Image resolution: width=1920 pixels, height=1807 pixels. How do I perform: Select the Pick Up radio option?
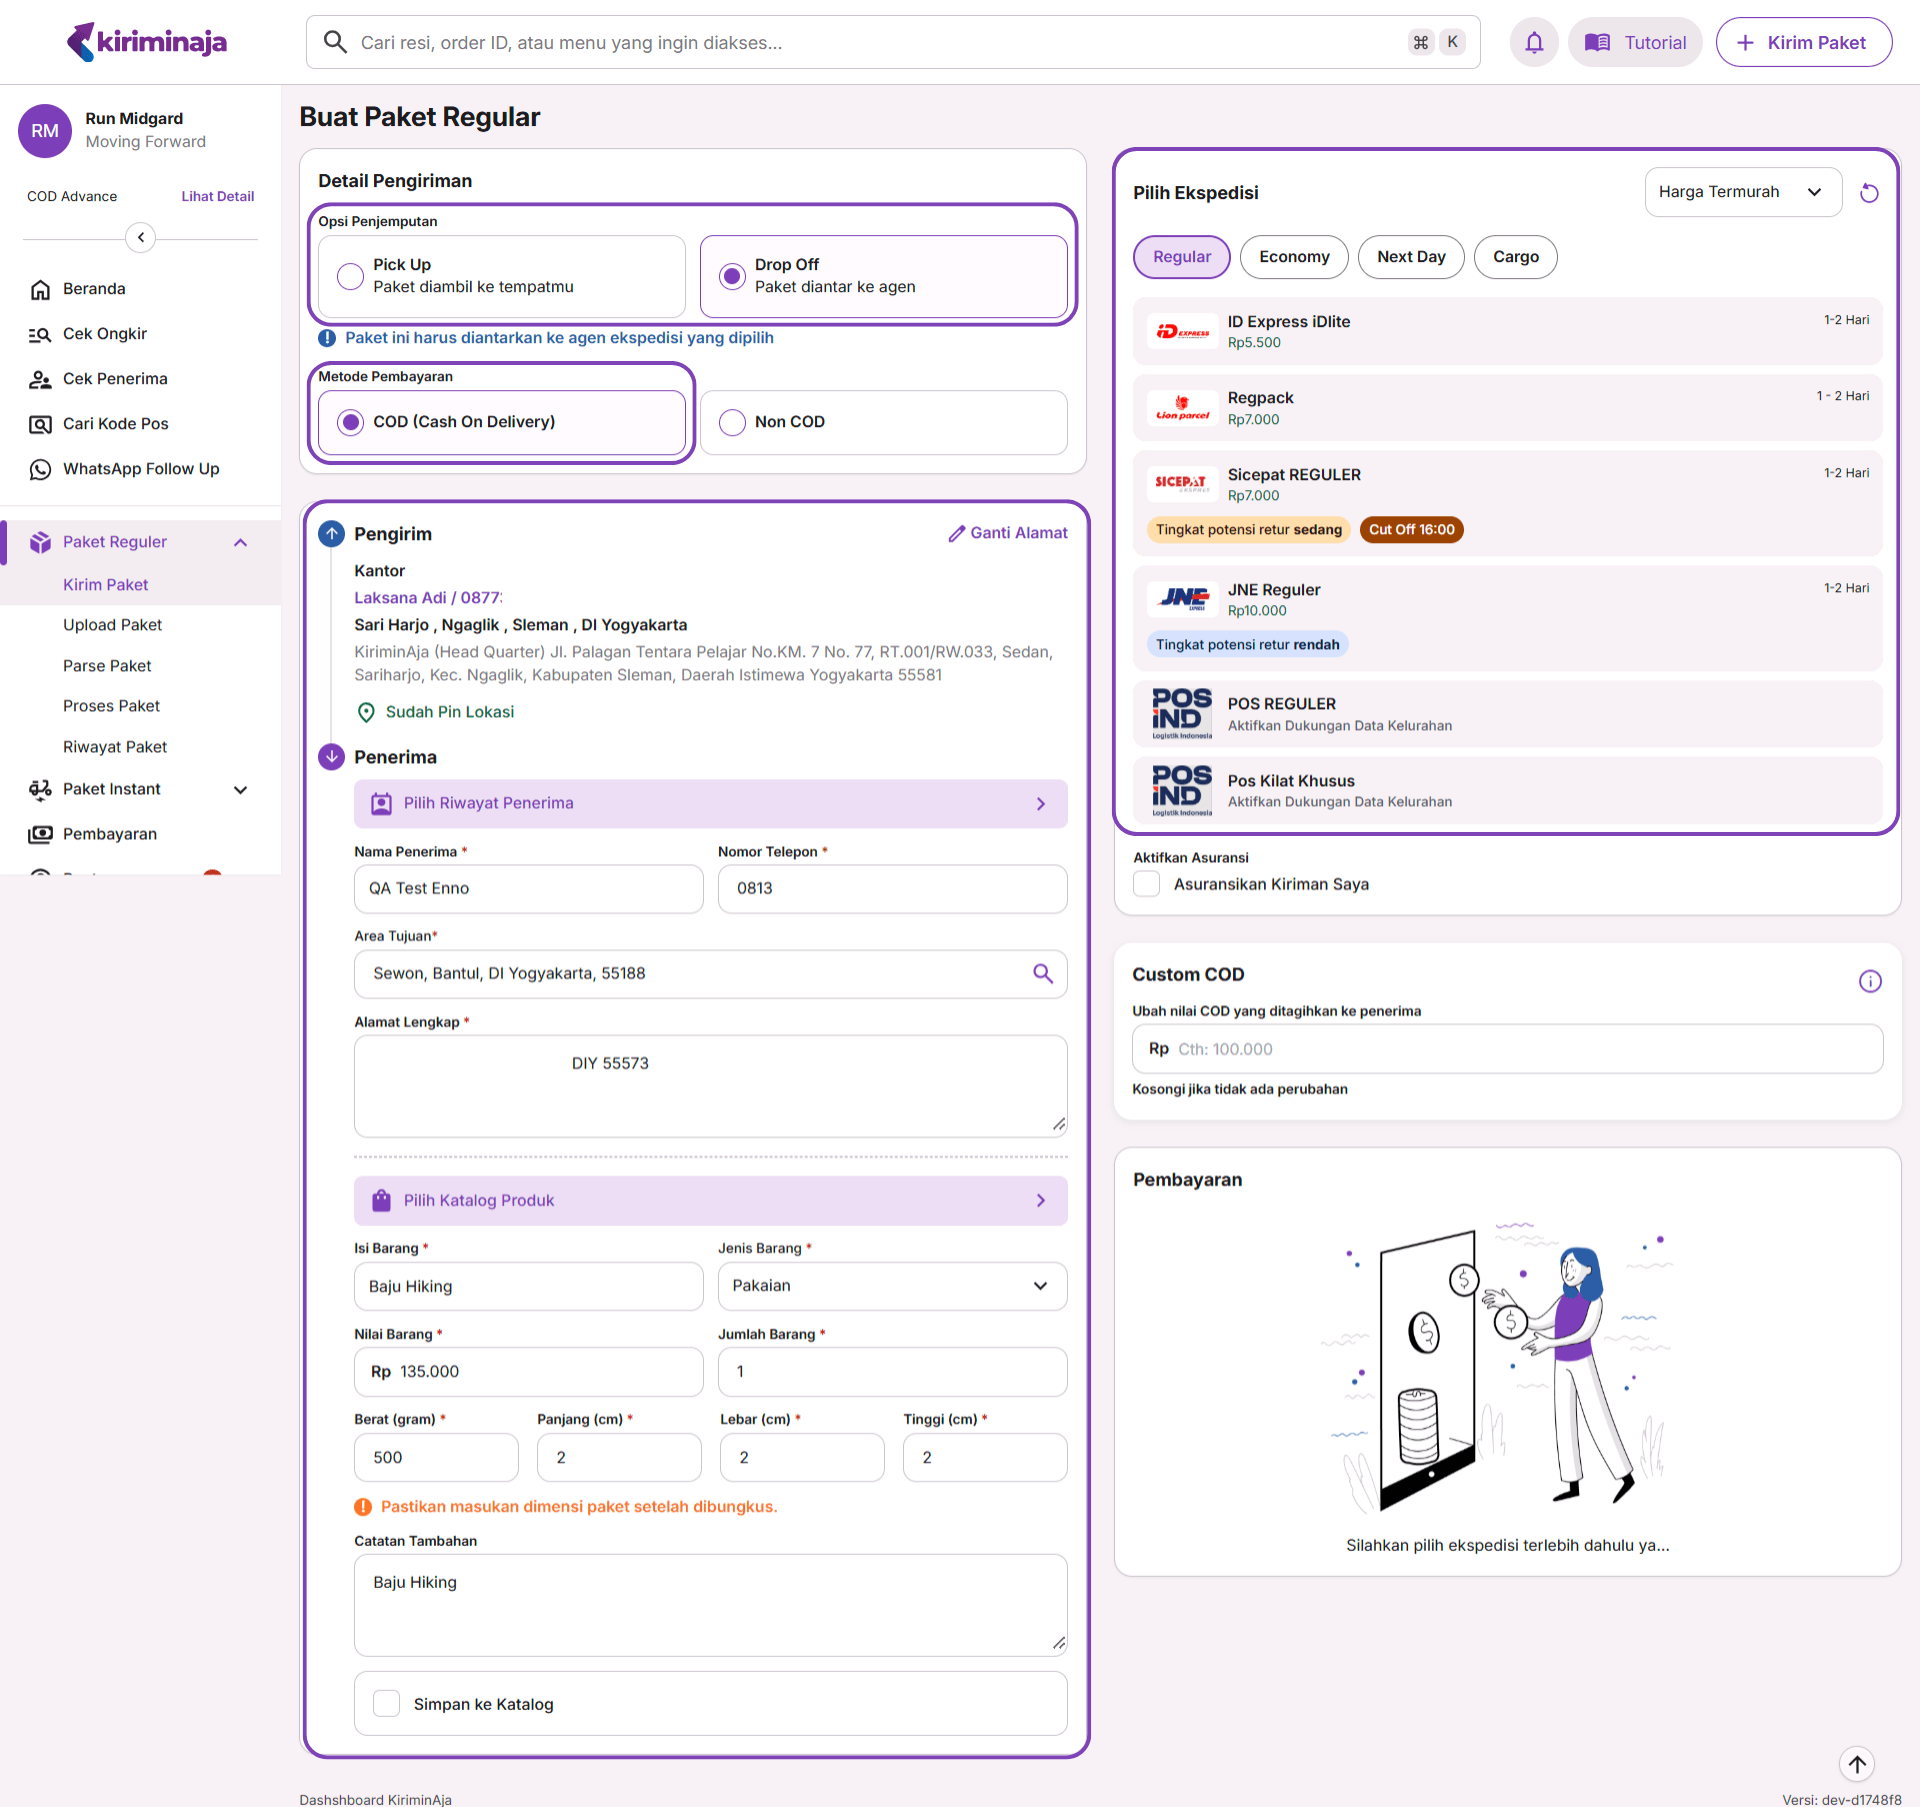[350, 276]
